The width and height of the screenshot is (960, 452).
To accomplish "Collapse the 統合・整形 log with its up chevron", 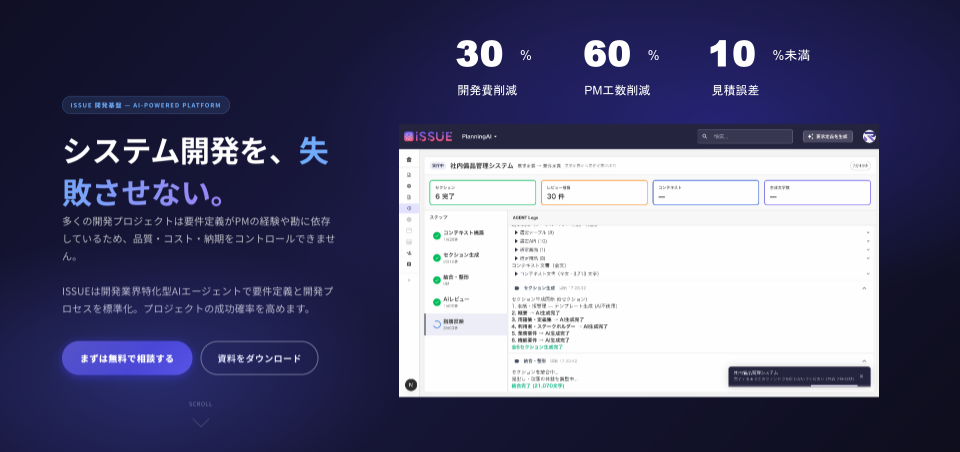I will pyautogui.click(x=864, y=361).
